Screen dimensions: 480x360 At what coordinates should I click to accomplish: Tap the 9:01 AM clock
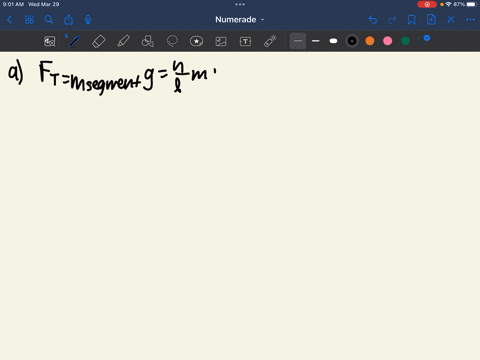[13, 4]
